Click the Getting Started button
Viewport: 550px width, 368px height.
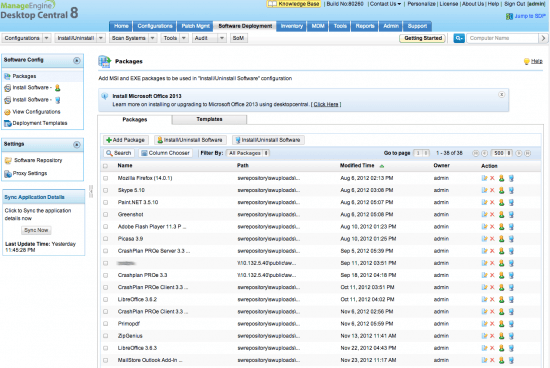(x=423, y=38)
